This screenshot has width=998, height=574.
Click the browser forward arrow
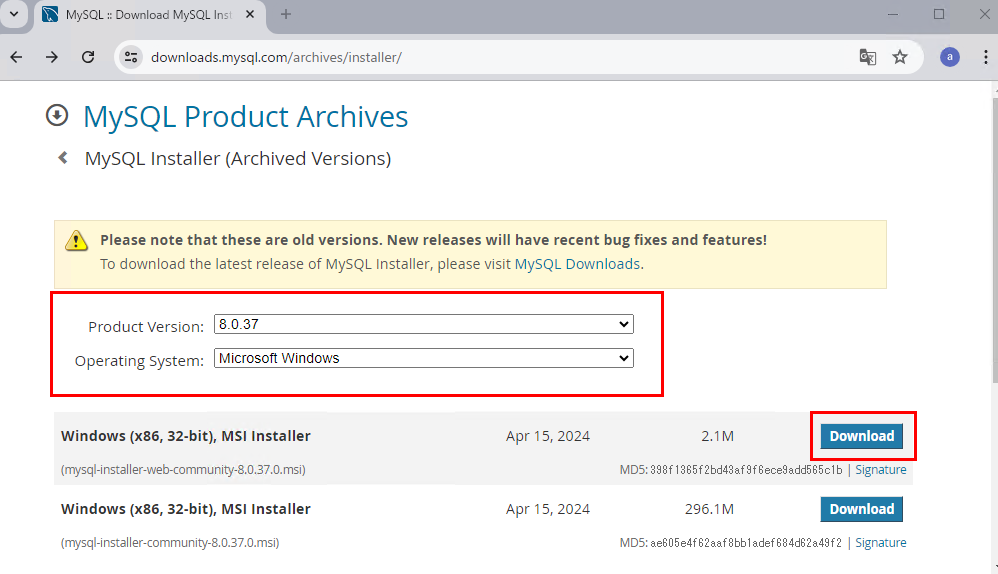point(52,57)
